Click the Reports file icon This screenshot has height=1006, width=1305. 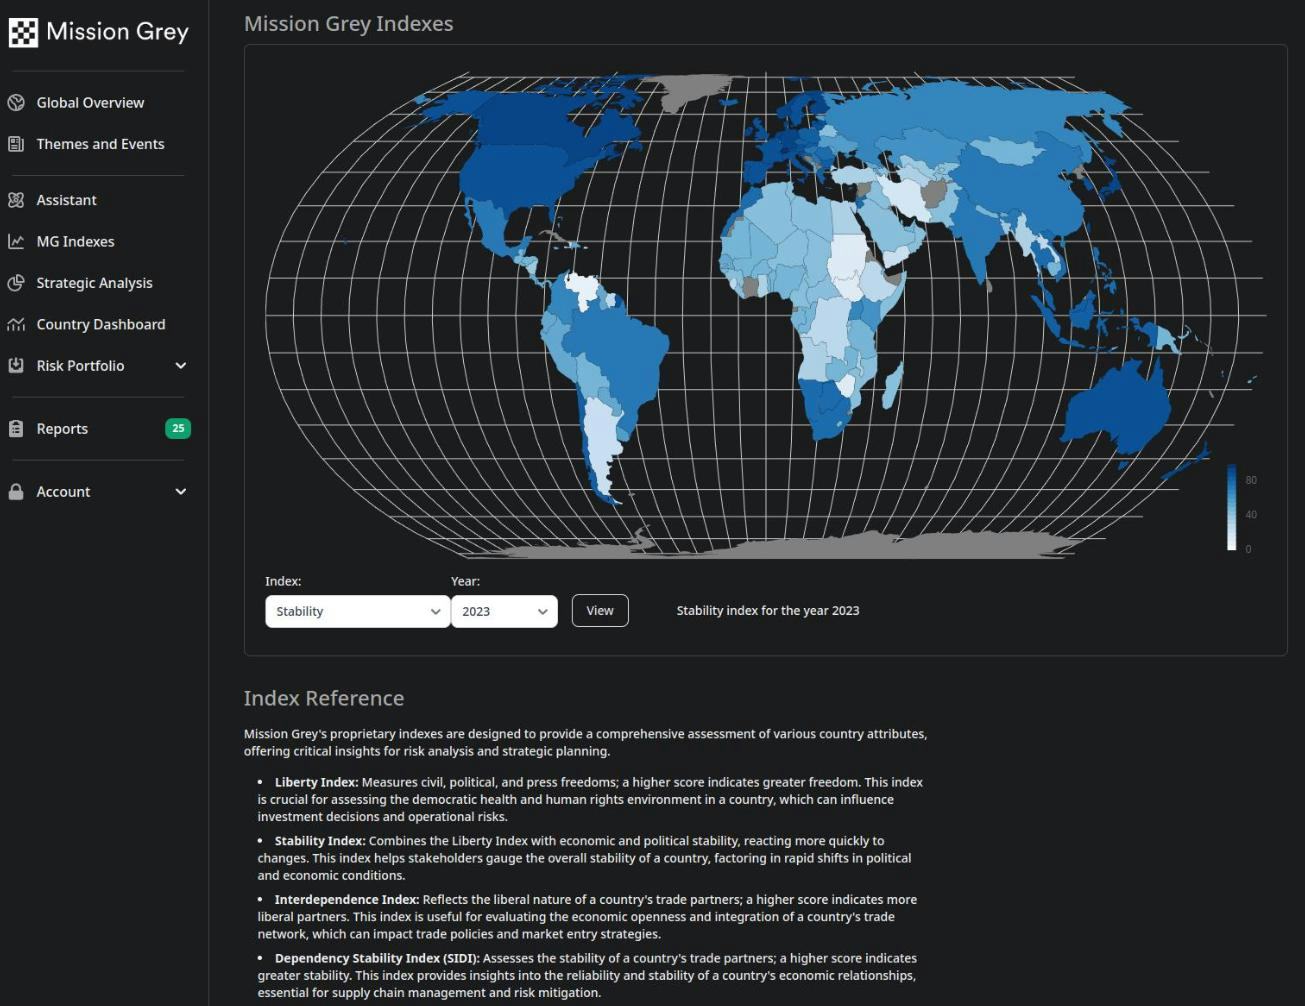[x=14, y=428]
